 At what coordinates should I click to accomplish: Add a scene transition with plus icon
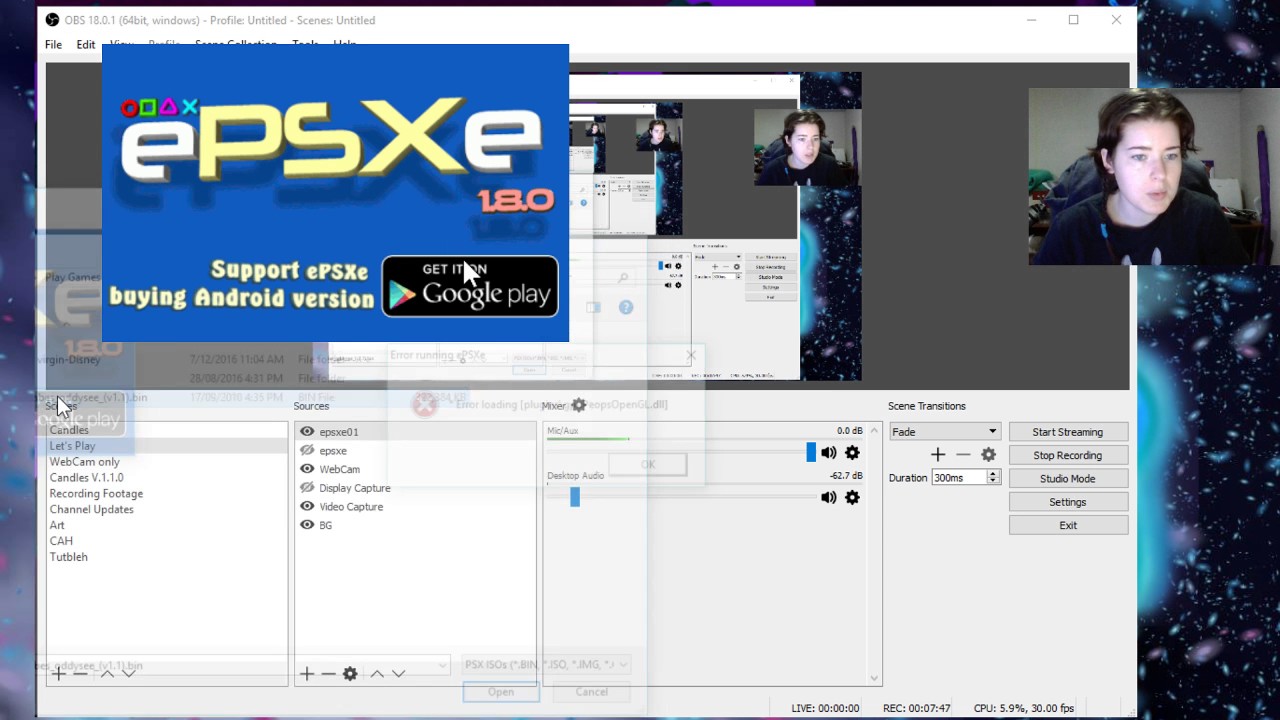938,455
